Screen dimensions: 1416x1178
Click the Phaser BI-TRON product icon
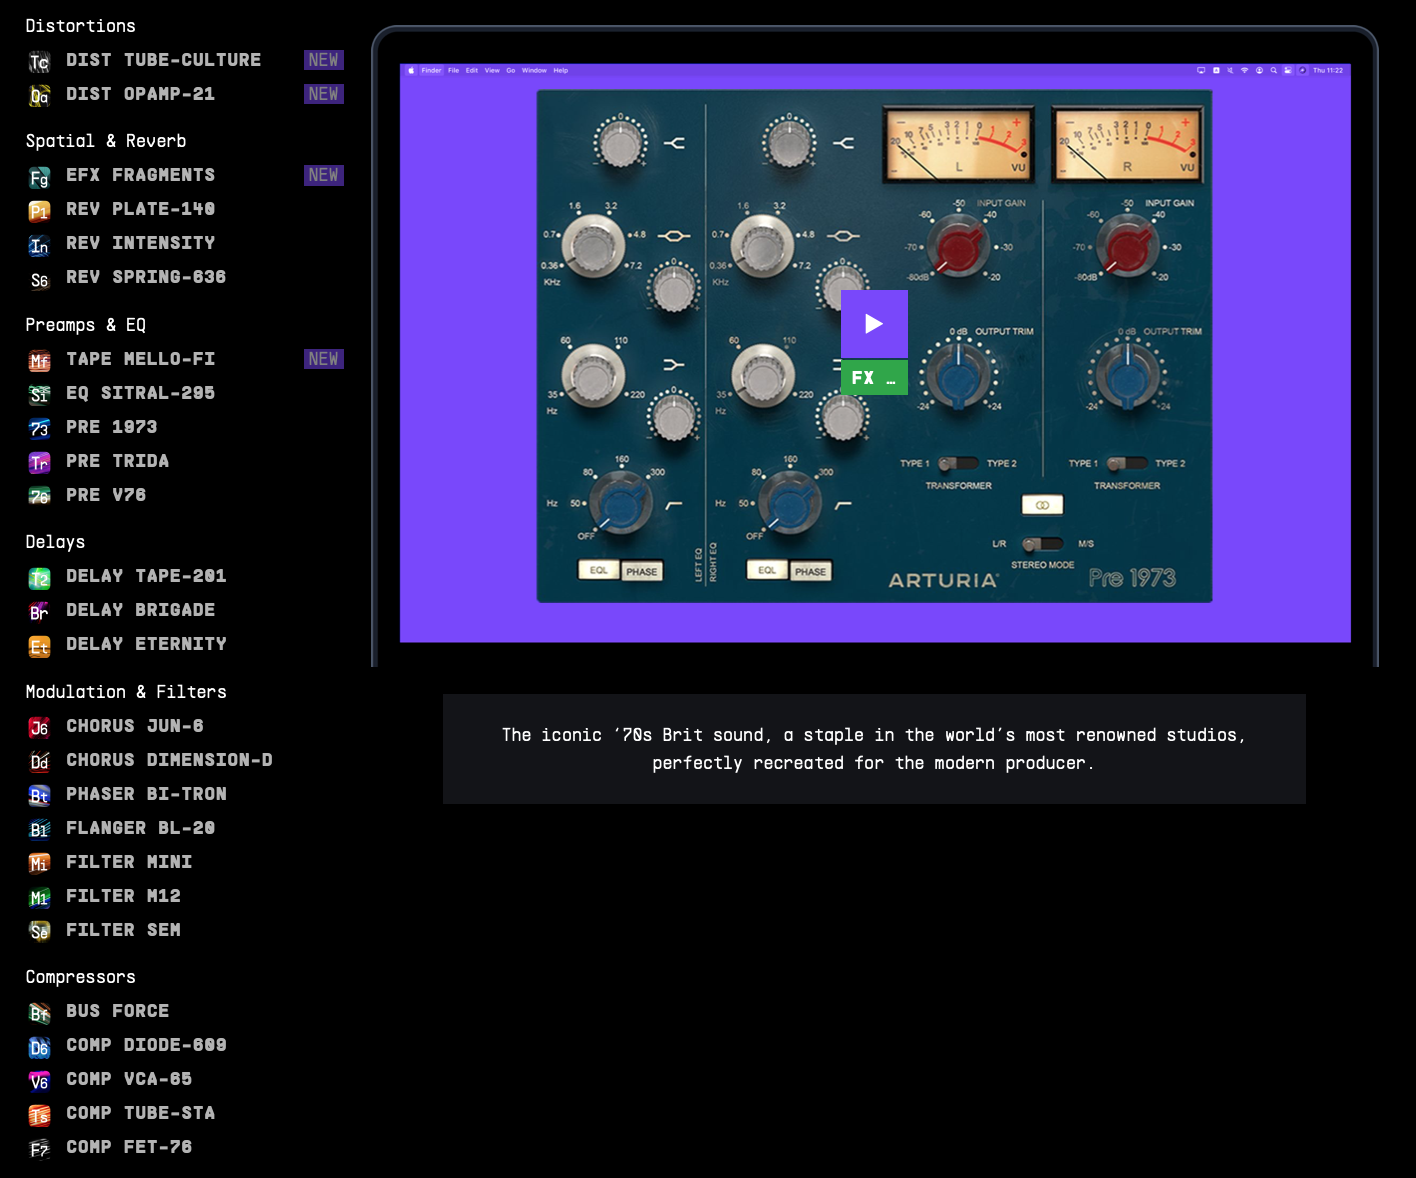point(39,796)
